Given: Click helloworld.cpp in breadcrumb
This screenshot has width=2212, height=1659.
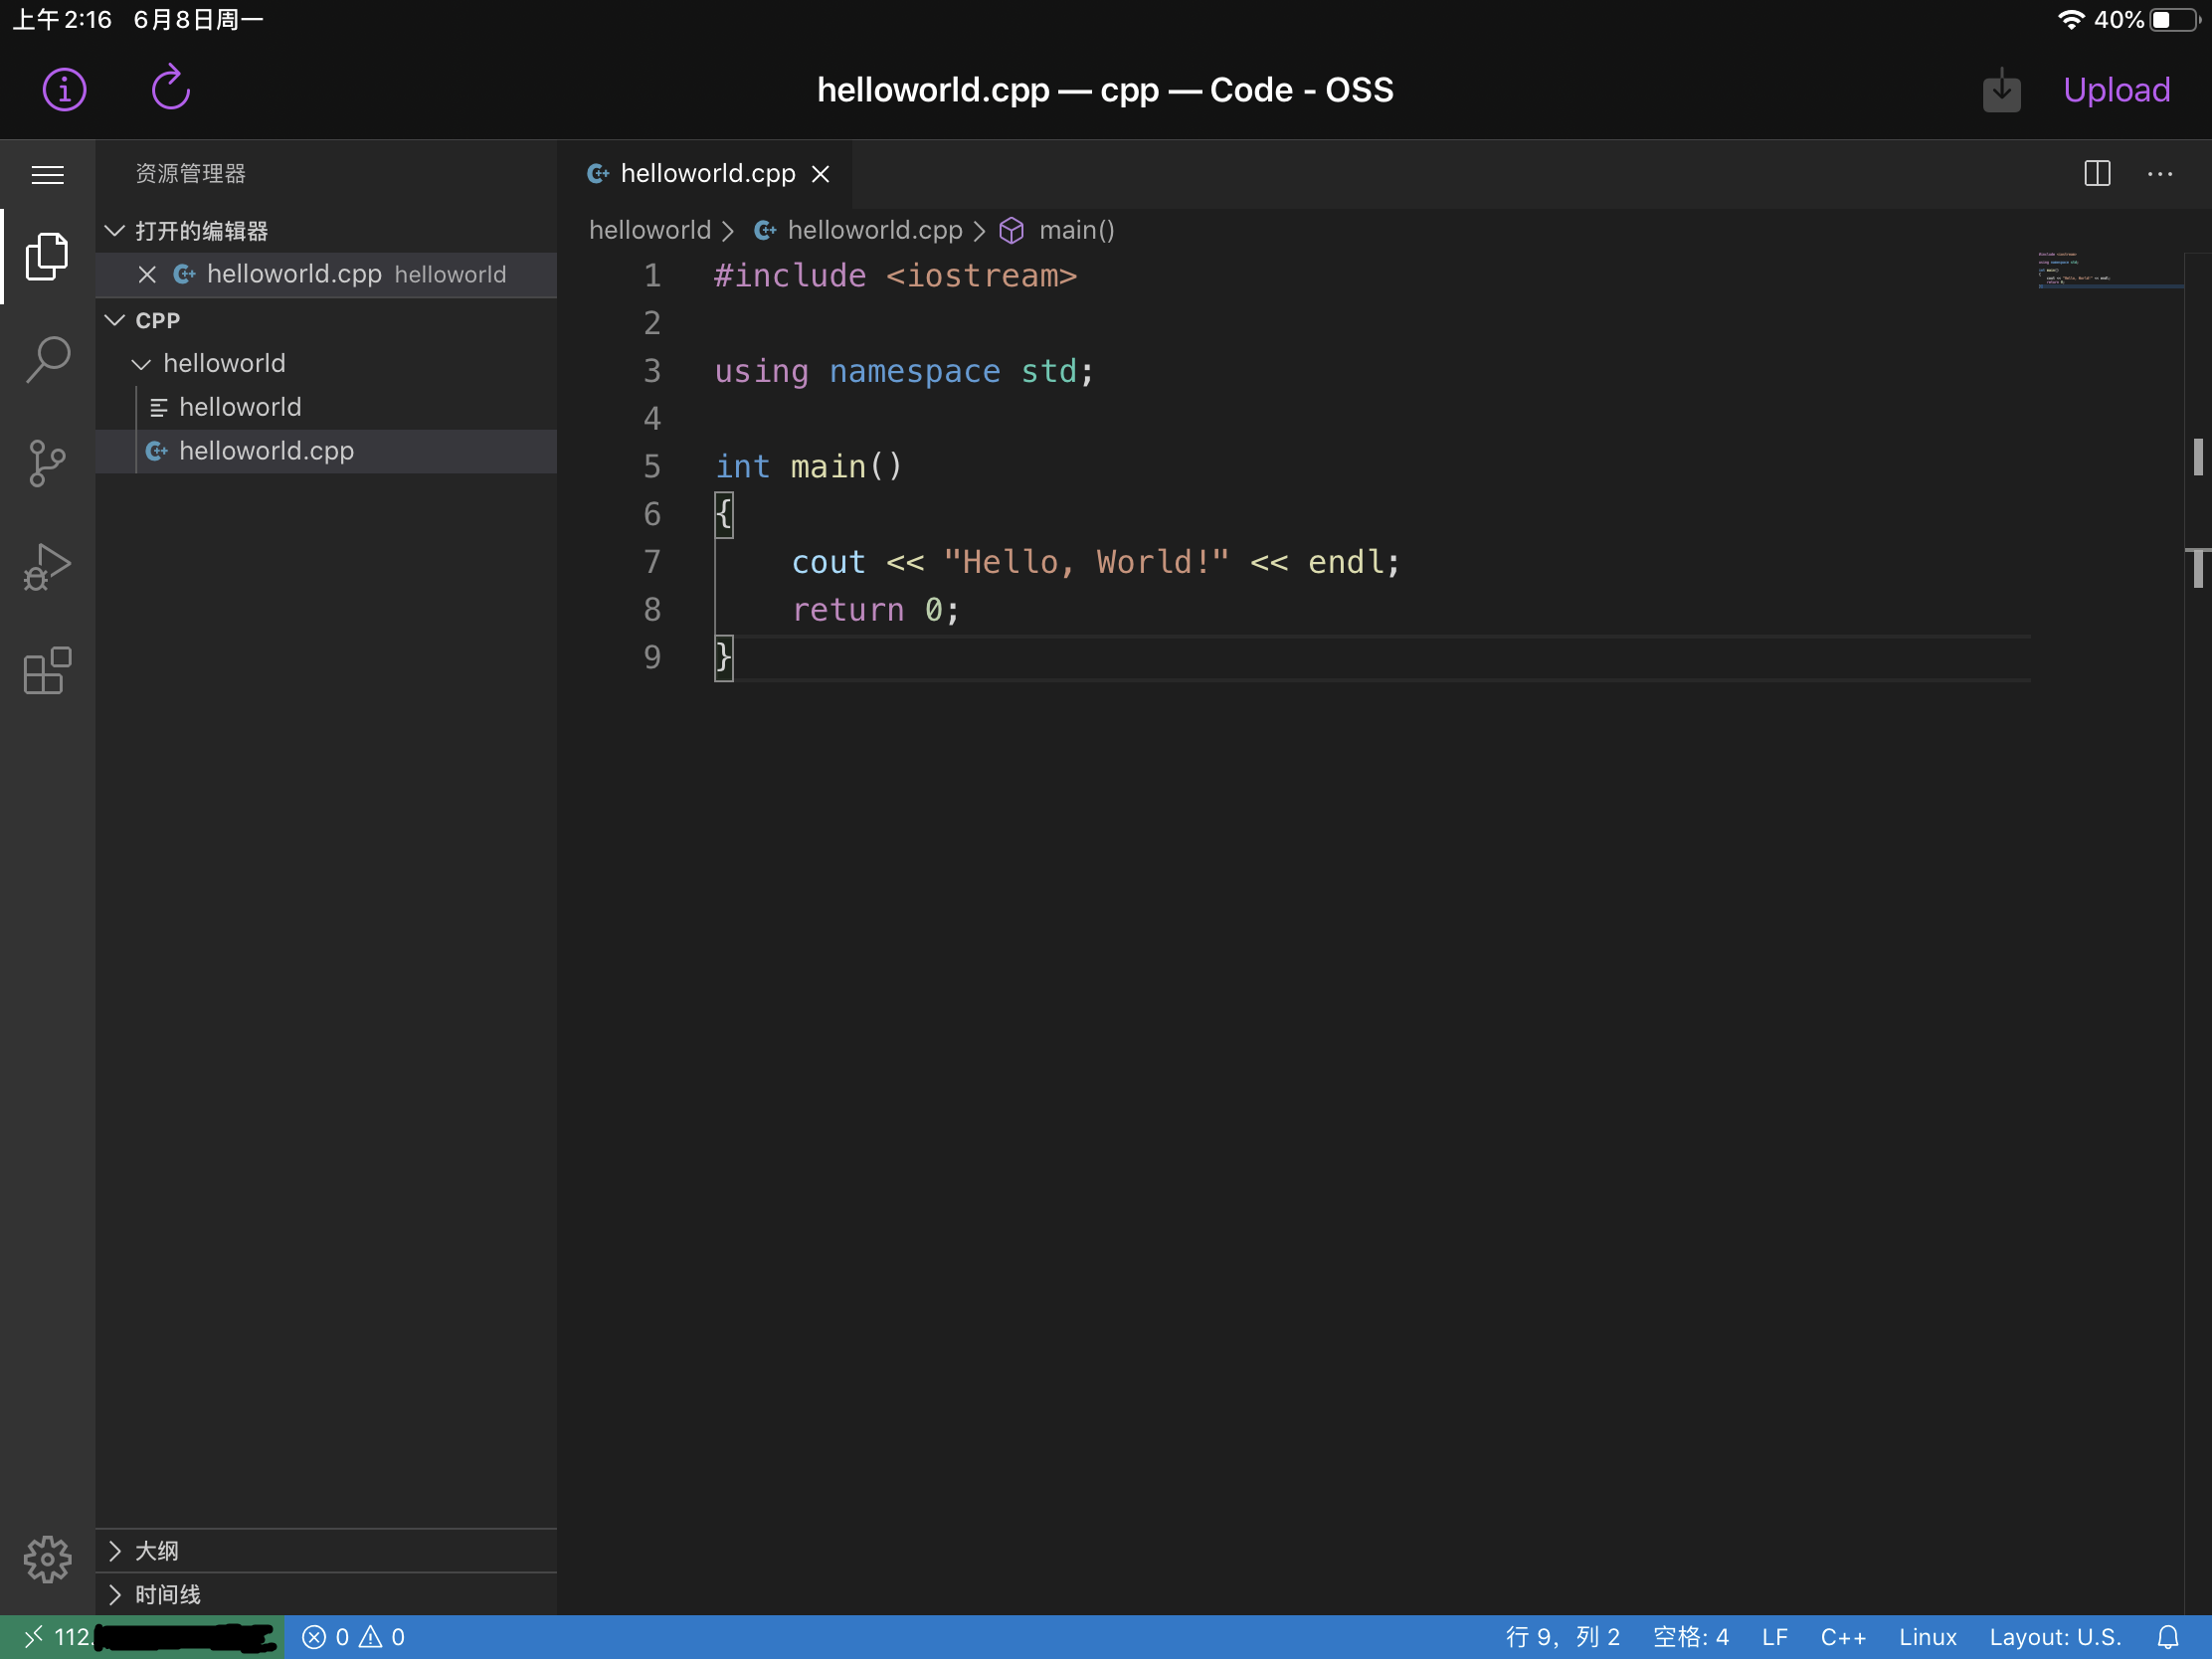Looking at the screenshot, I should tap(859, 230).
